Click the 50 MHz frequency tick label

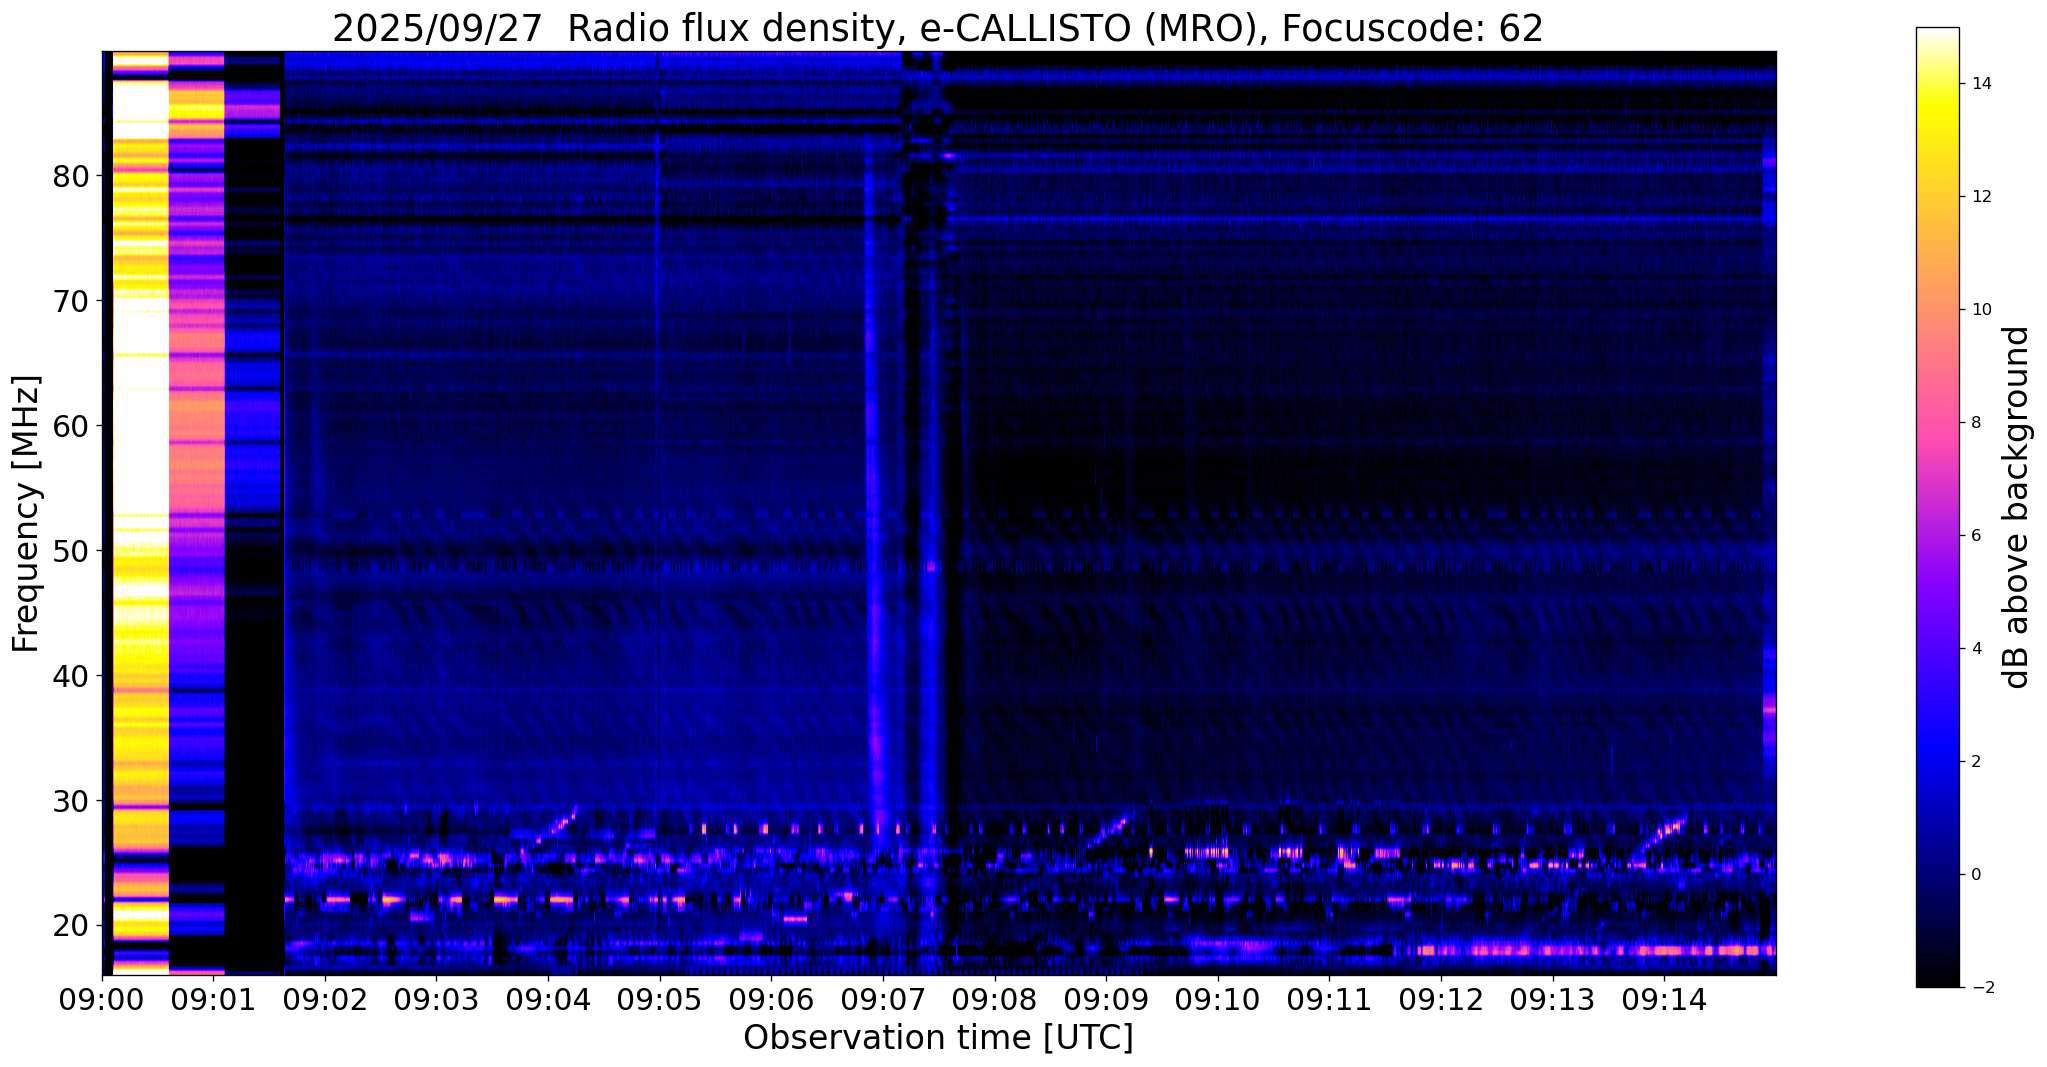click(71, 551)
